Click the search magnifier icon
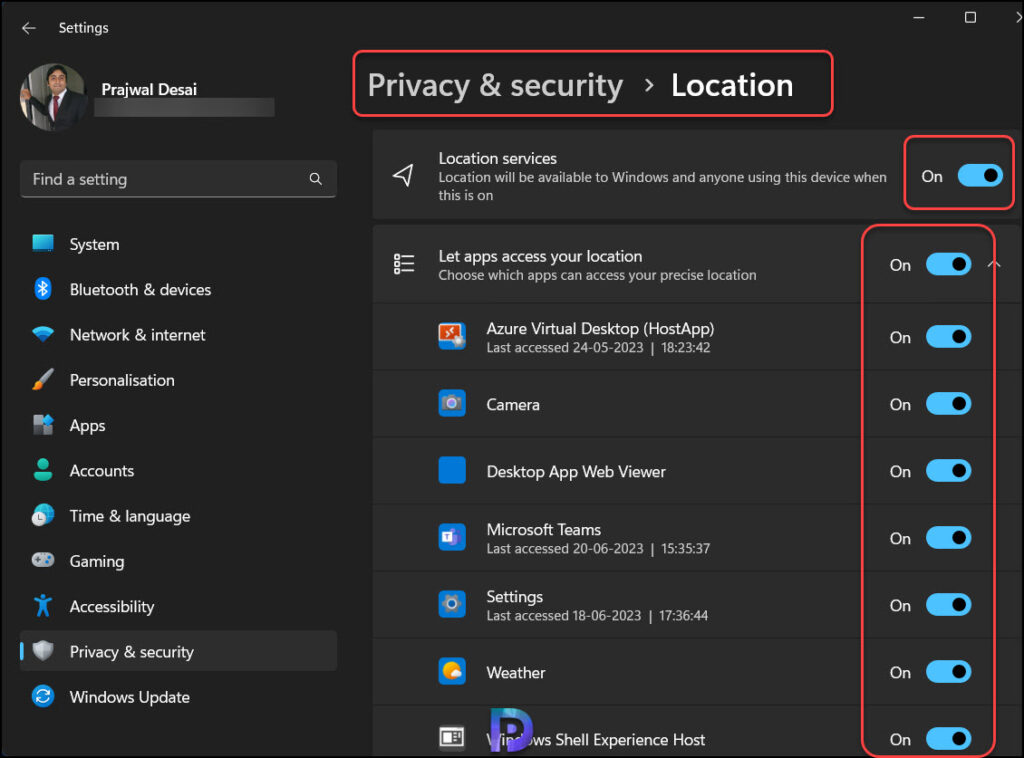 pyautogui.click(x=315, y=179)
